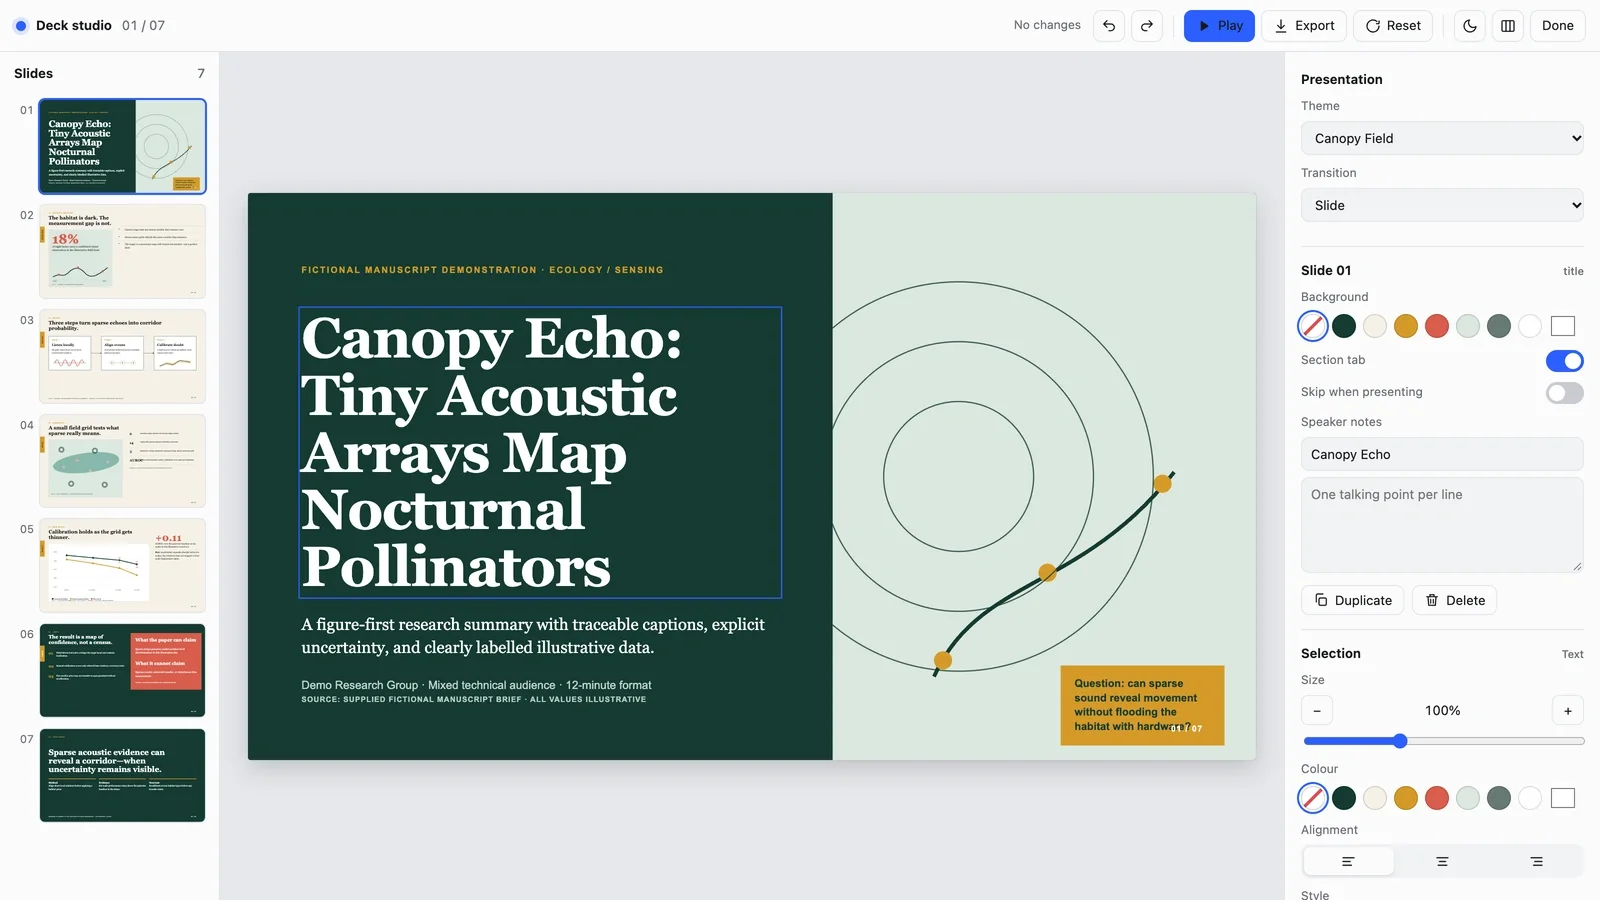Align text right icon

tap(1536, 861)
